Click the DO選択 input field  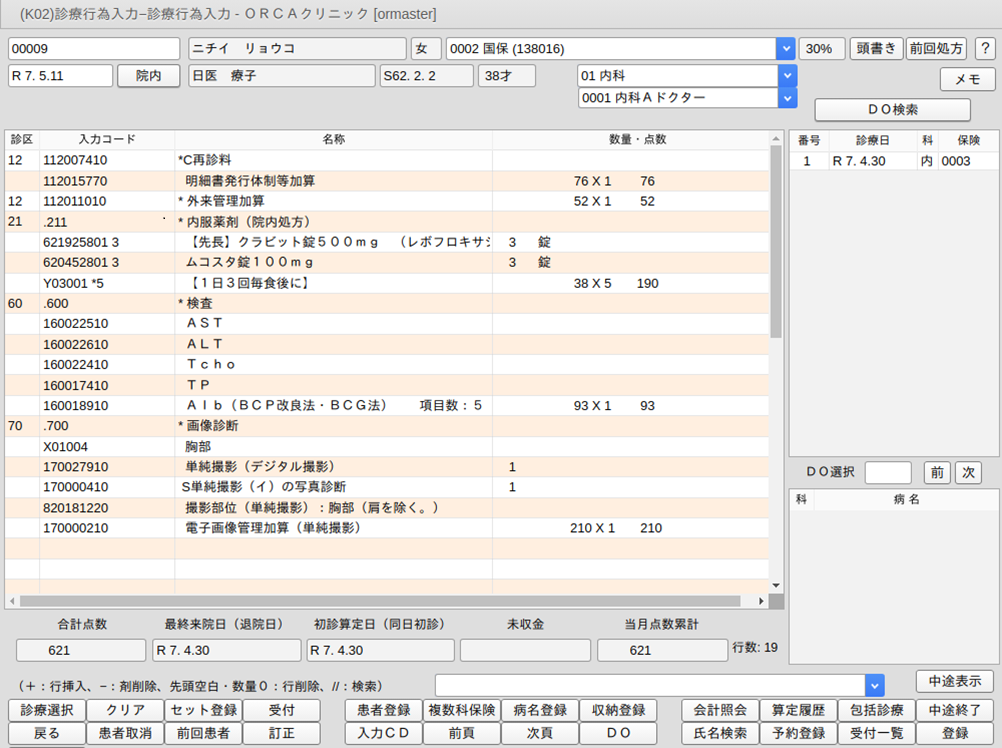click(888, 472)
